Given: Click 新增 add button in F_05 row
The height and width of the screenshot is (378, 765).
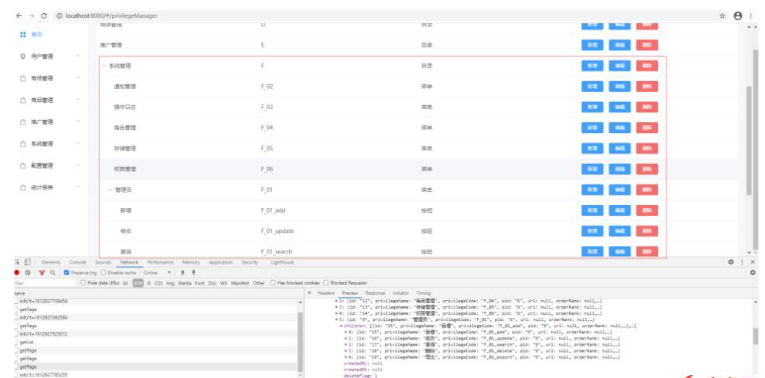Looking at the screenshot, I should (x=592, y=148).
